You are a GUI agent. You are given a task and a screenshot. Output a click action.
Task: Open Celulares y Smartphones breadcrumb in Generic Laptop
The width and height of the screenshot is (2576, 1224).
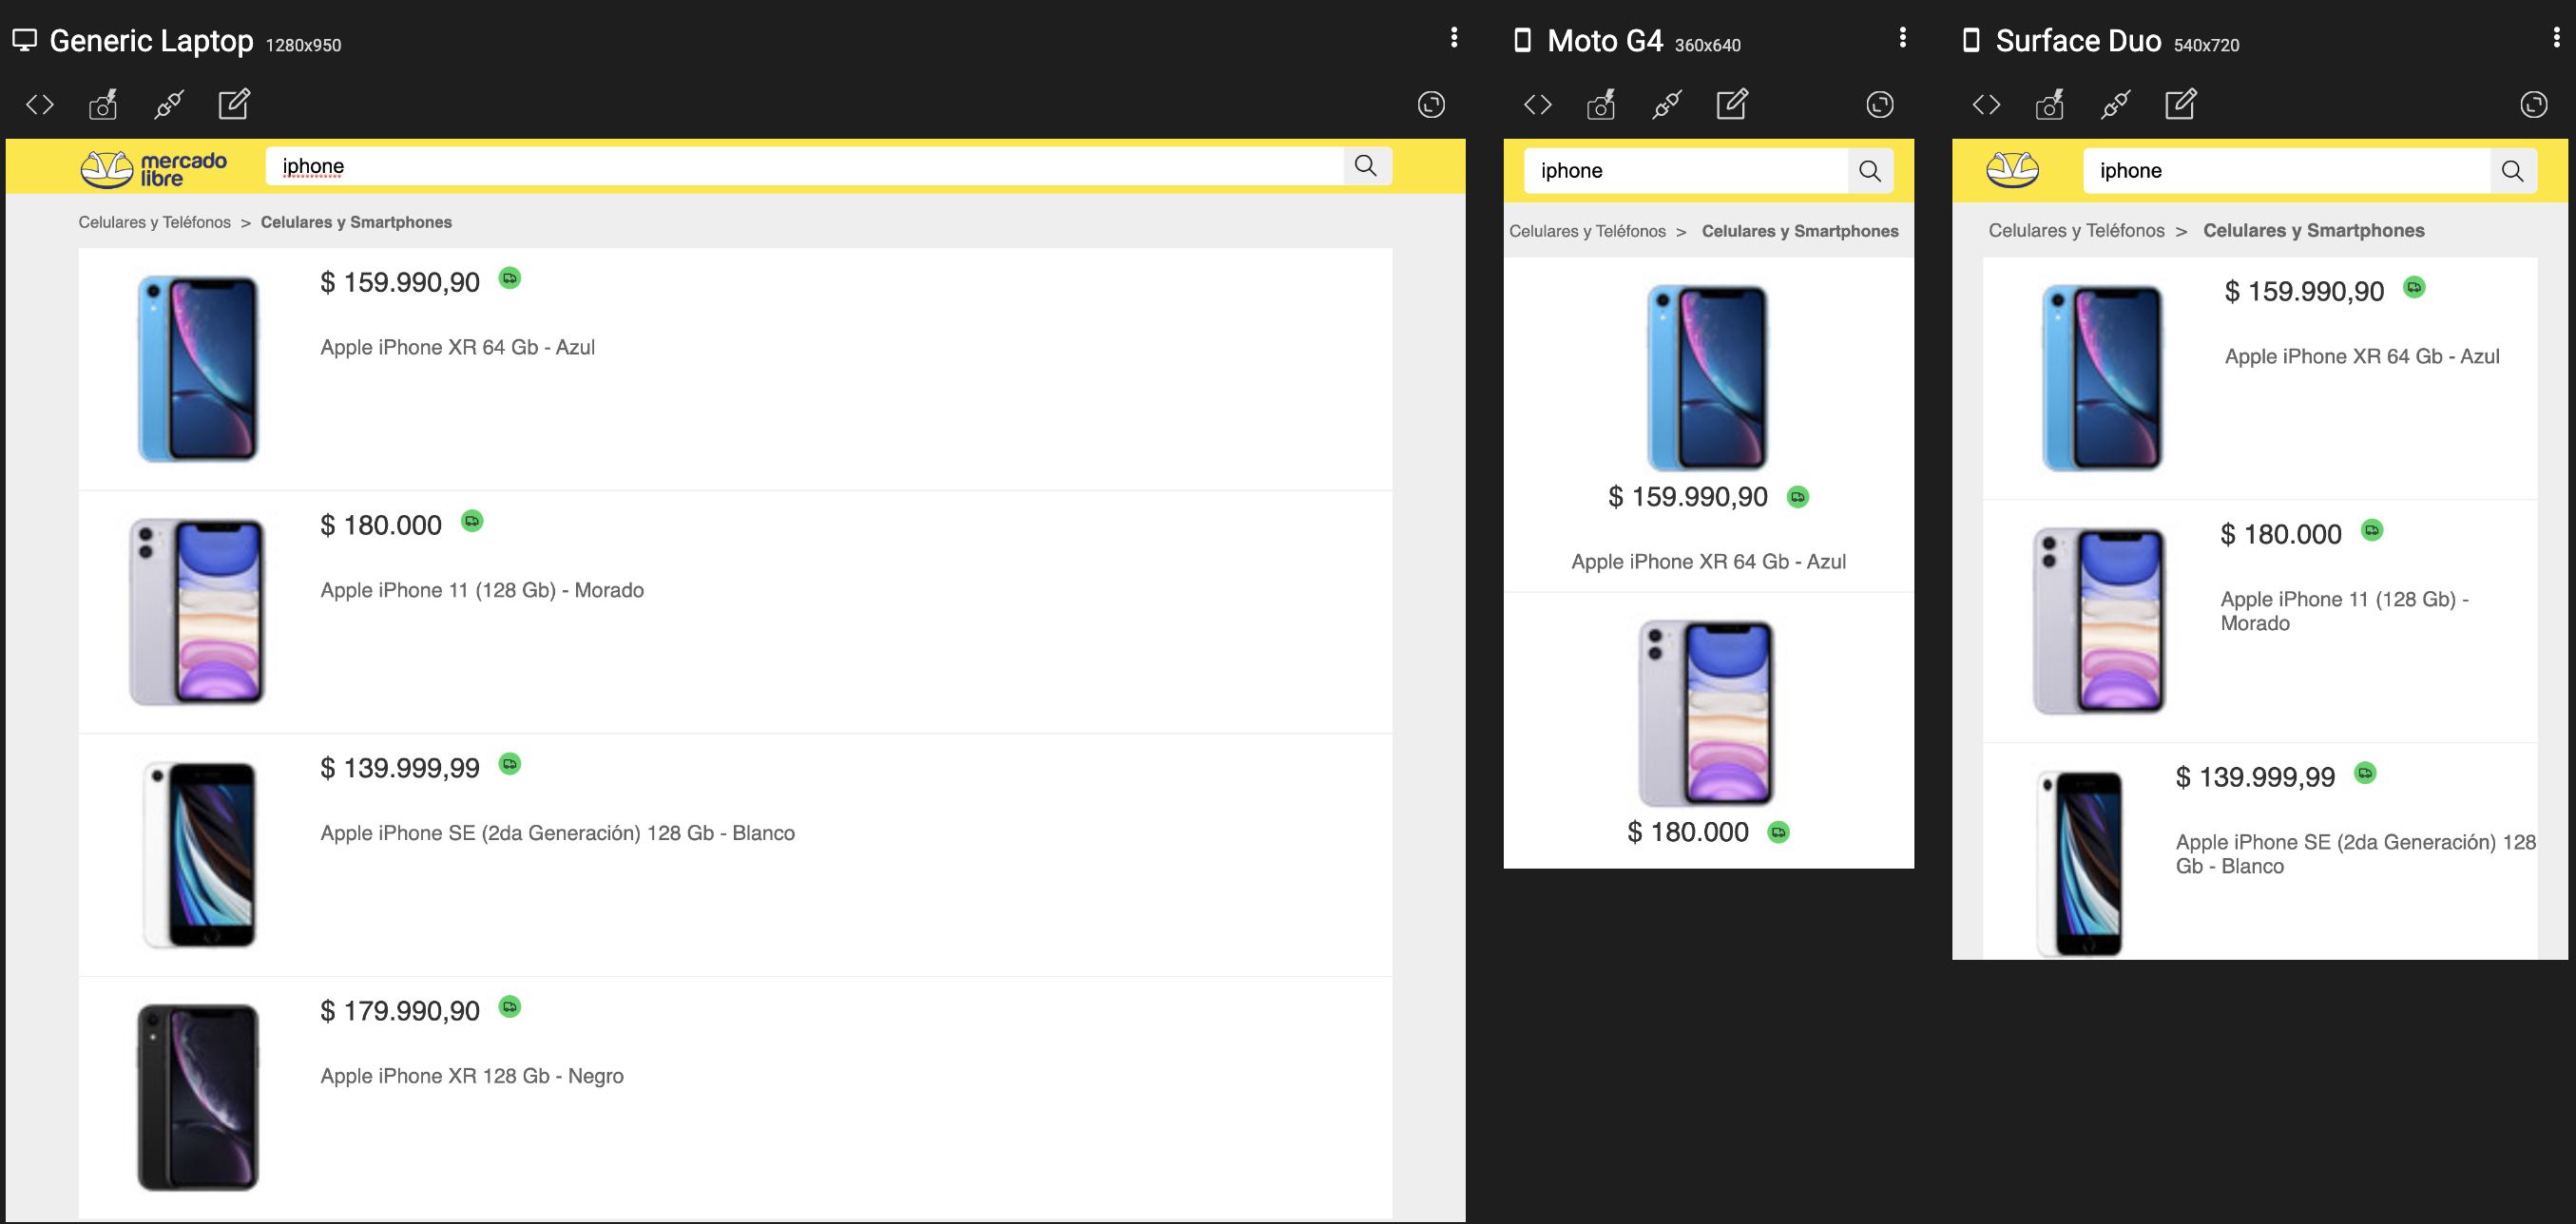(x=356, y=222)
